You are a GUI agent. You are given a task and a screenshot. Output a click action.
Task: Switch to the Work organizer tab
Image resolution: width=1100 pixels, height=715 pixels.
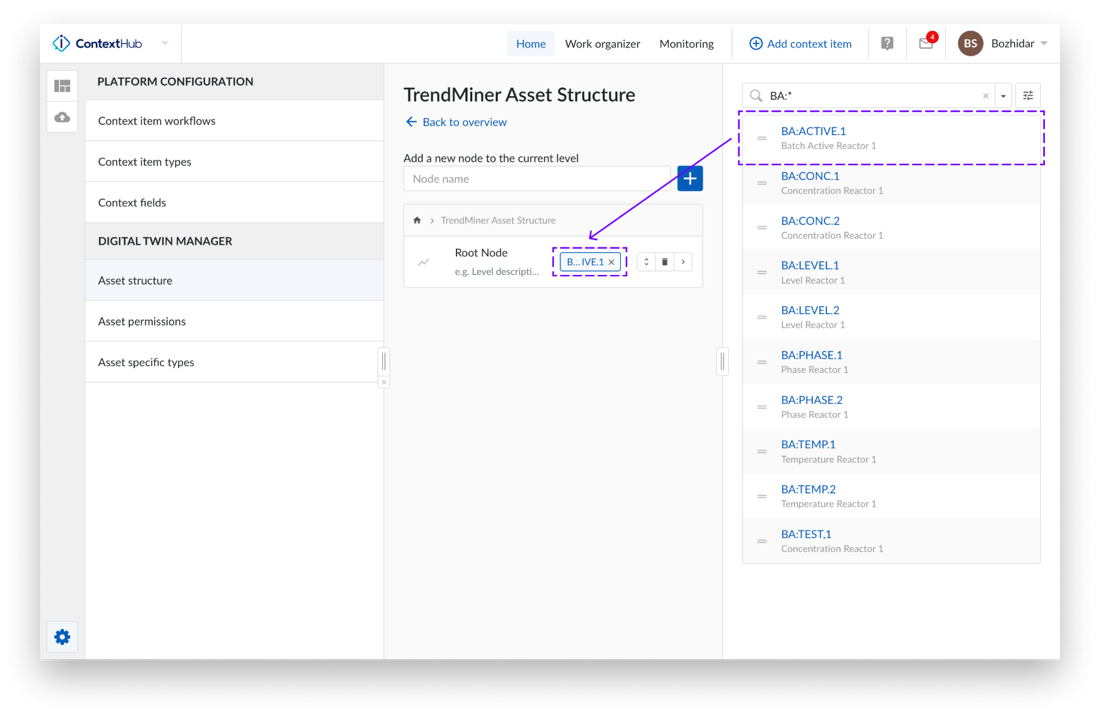tap(602, 44)
